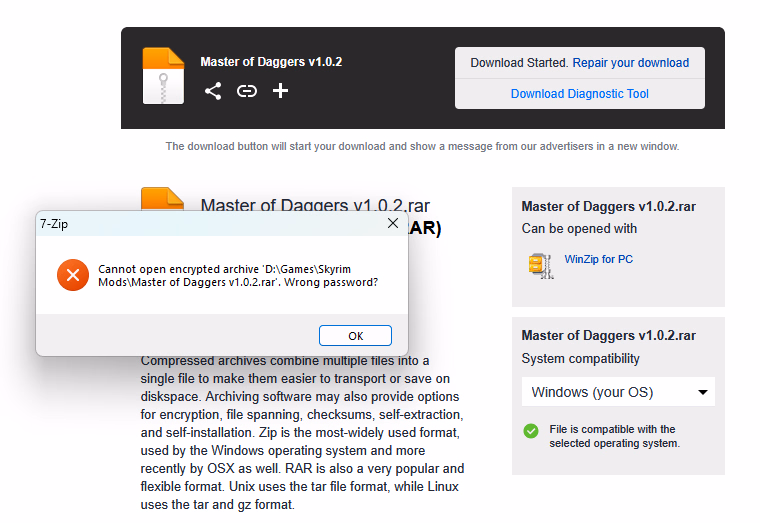Screen dimensions: 760x523
Task: Close the 7-Zip error dialog
Action: click(x=393, y=224)
